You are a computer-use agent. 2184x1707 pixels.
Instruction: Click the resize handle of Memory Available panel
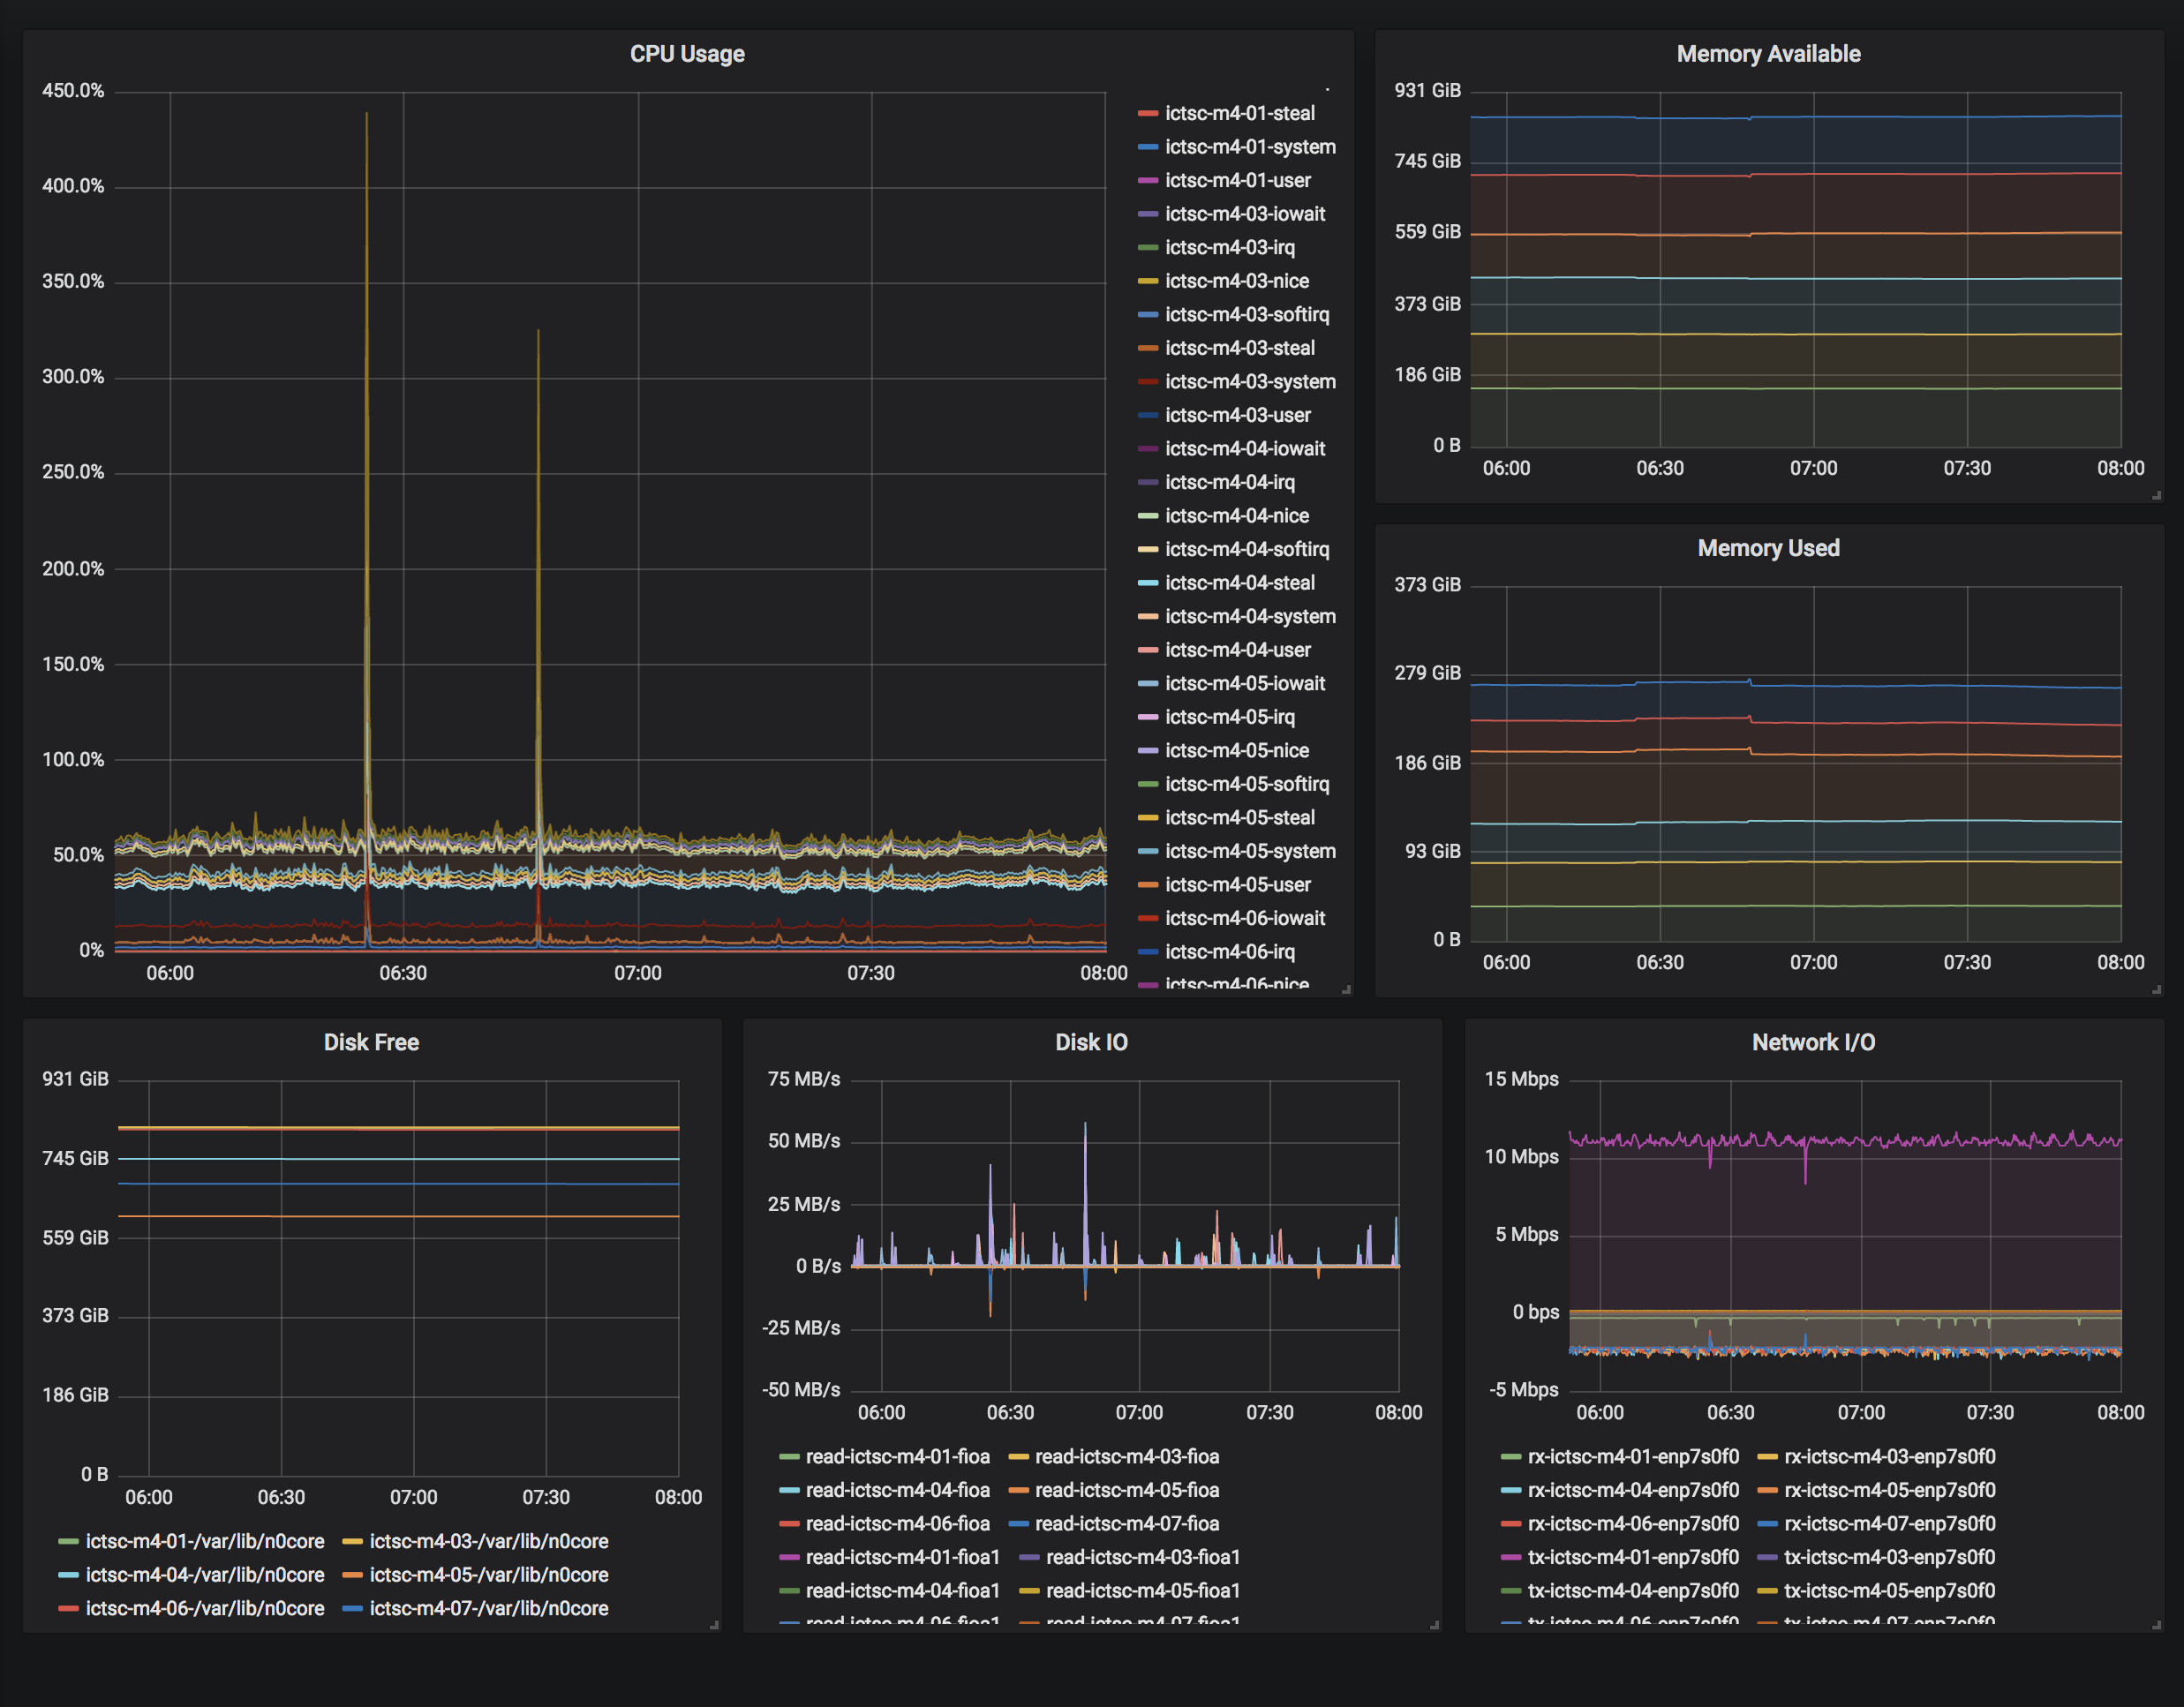2156,495
